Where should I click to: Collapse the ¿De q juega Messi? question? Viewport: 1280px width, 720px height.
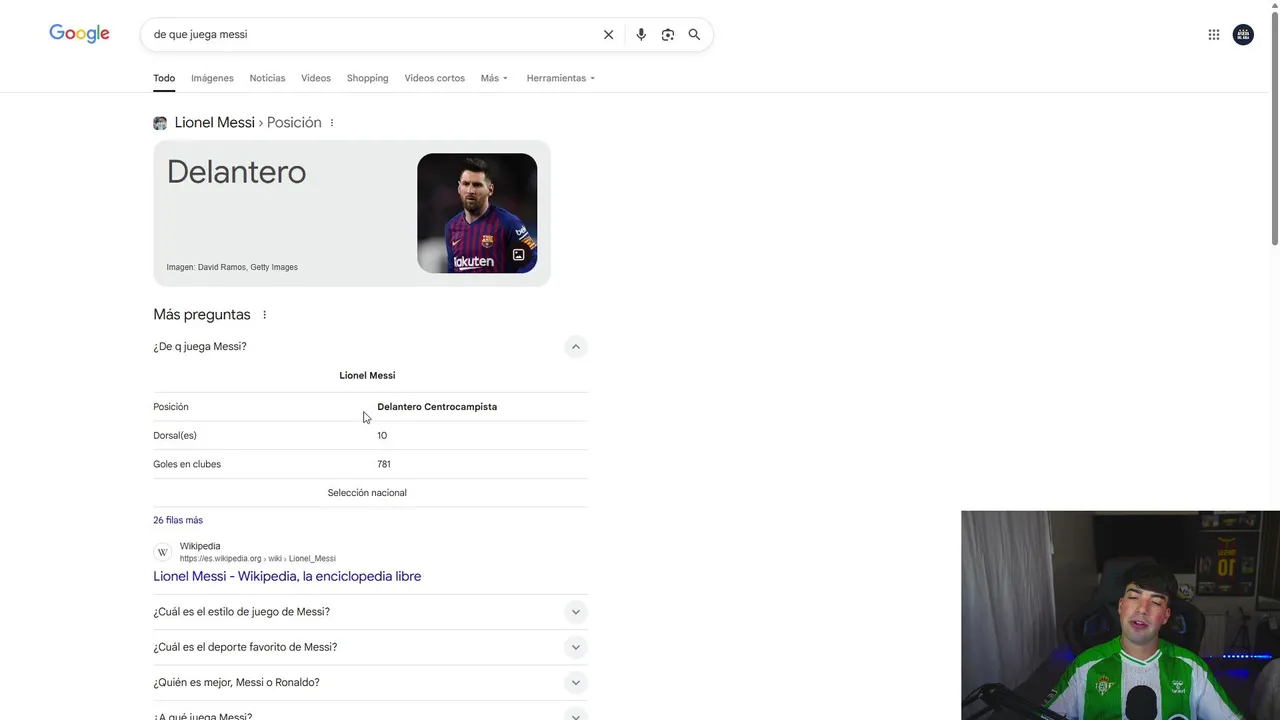575,347
